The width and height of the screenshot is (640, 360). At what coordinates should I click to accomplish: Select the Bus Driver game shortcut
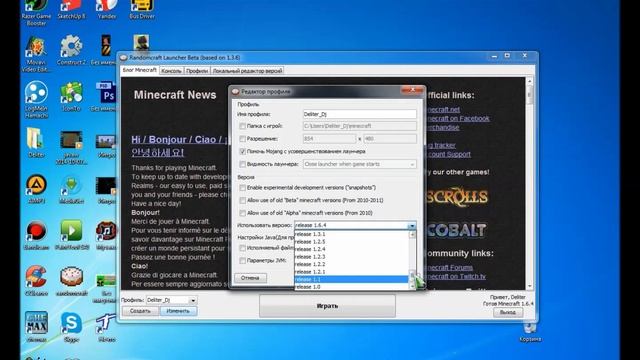tap(142, 10)
